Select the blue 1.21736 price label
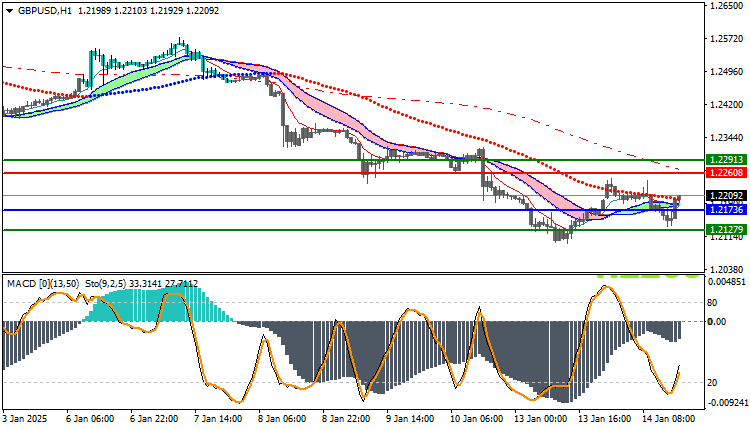 [727, 209]
